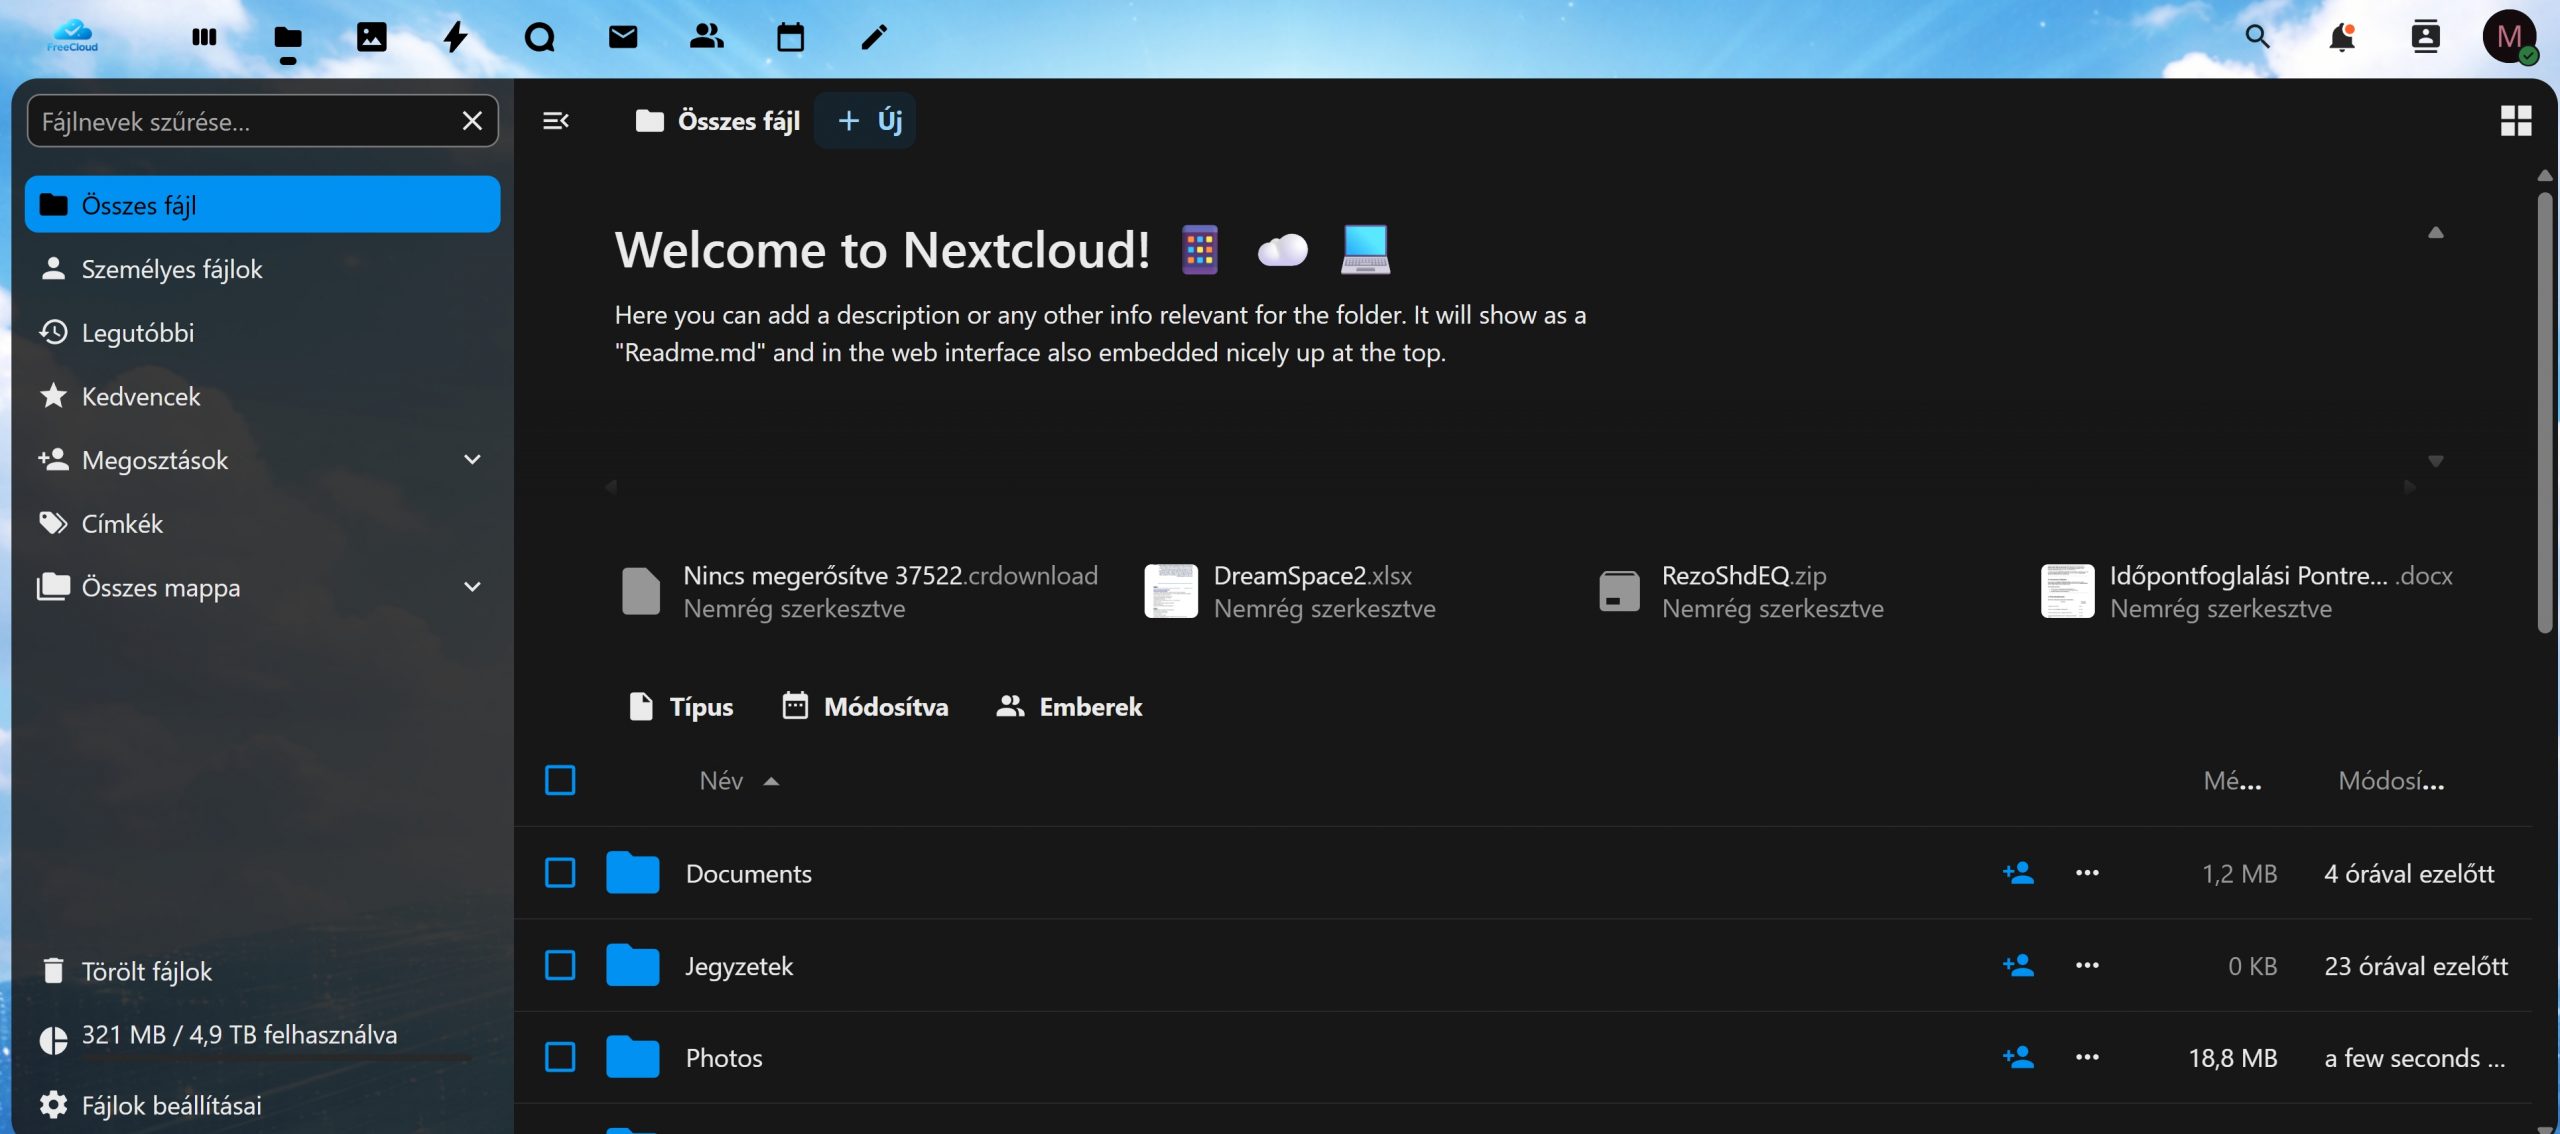Tick the Documents folder checkbox
Screen dimensions: 2560x1134
(x=560, y=873)
